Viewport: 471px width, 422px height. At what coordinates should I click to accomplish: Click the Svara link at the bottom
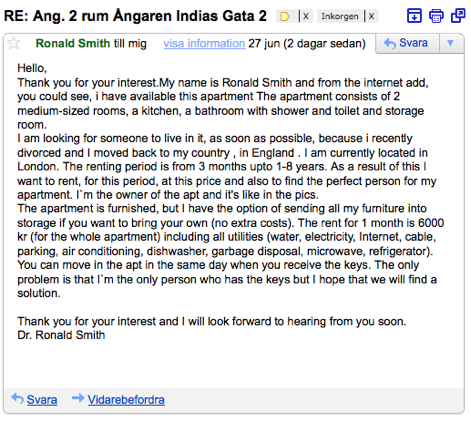coord(42,400)
